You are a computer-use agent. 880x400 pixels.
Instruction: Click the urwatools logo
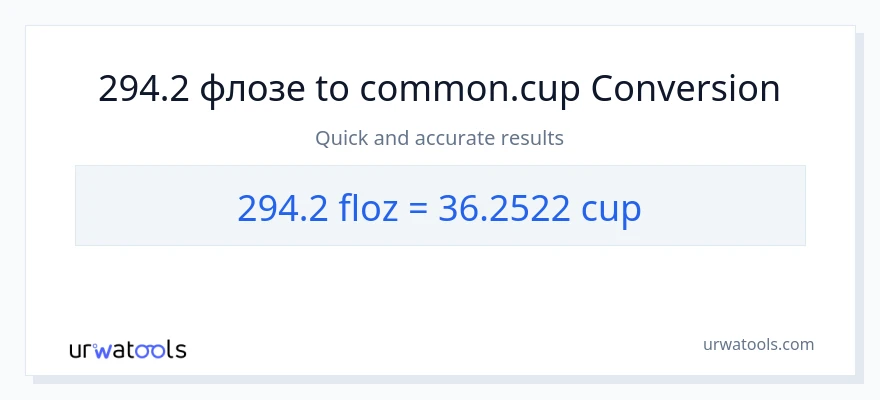[x=127, y=349]
